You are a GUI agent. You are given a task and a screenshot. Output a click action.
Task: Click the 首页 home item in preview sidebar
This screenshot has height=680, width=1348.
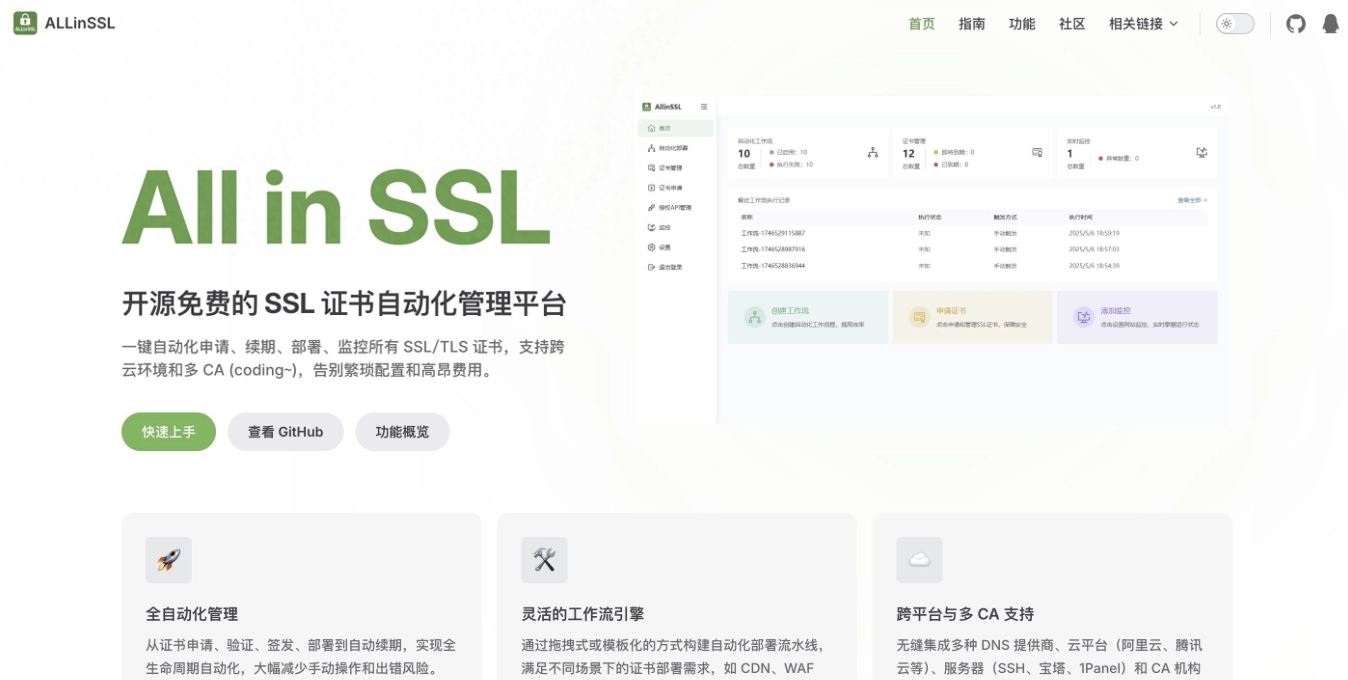point(675,128)
